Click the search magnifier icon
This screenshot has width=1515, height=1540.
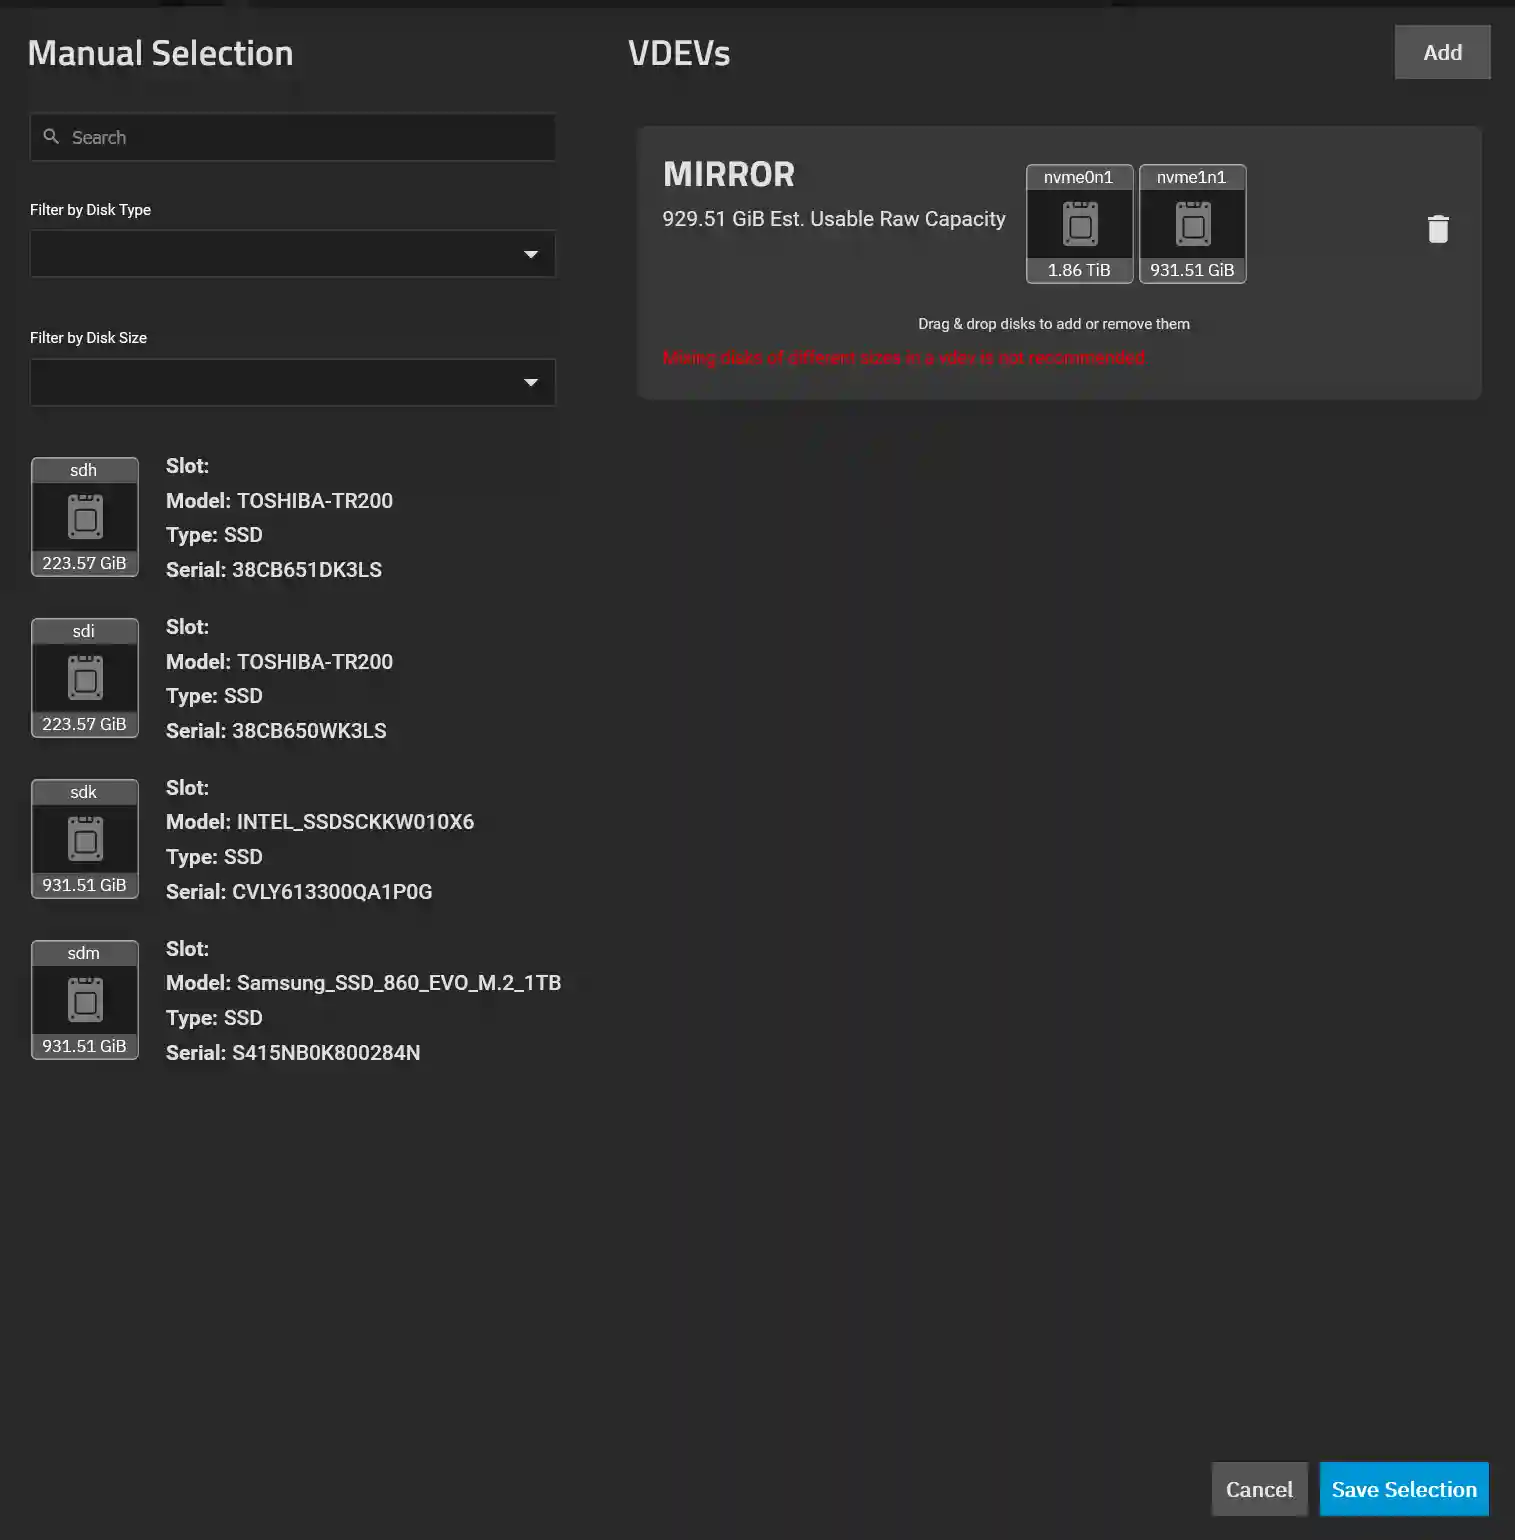tap(52, 136)
